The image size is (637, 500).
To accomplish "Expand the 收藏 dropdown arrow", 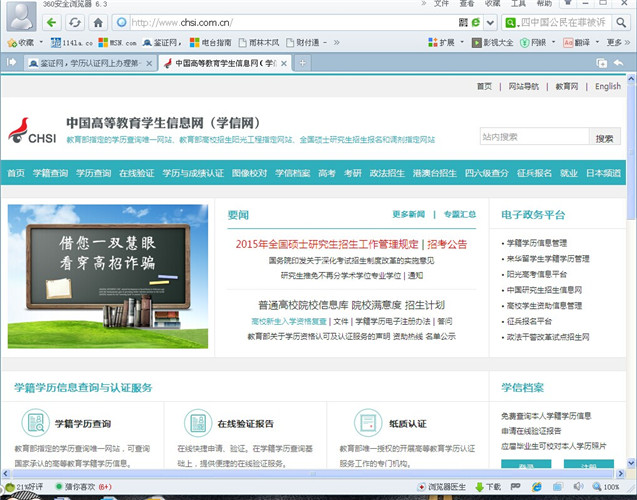I will point(41,42).
